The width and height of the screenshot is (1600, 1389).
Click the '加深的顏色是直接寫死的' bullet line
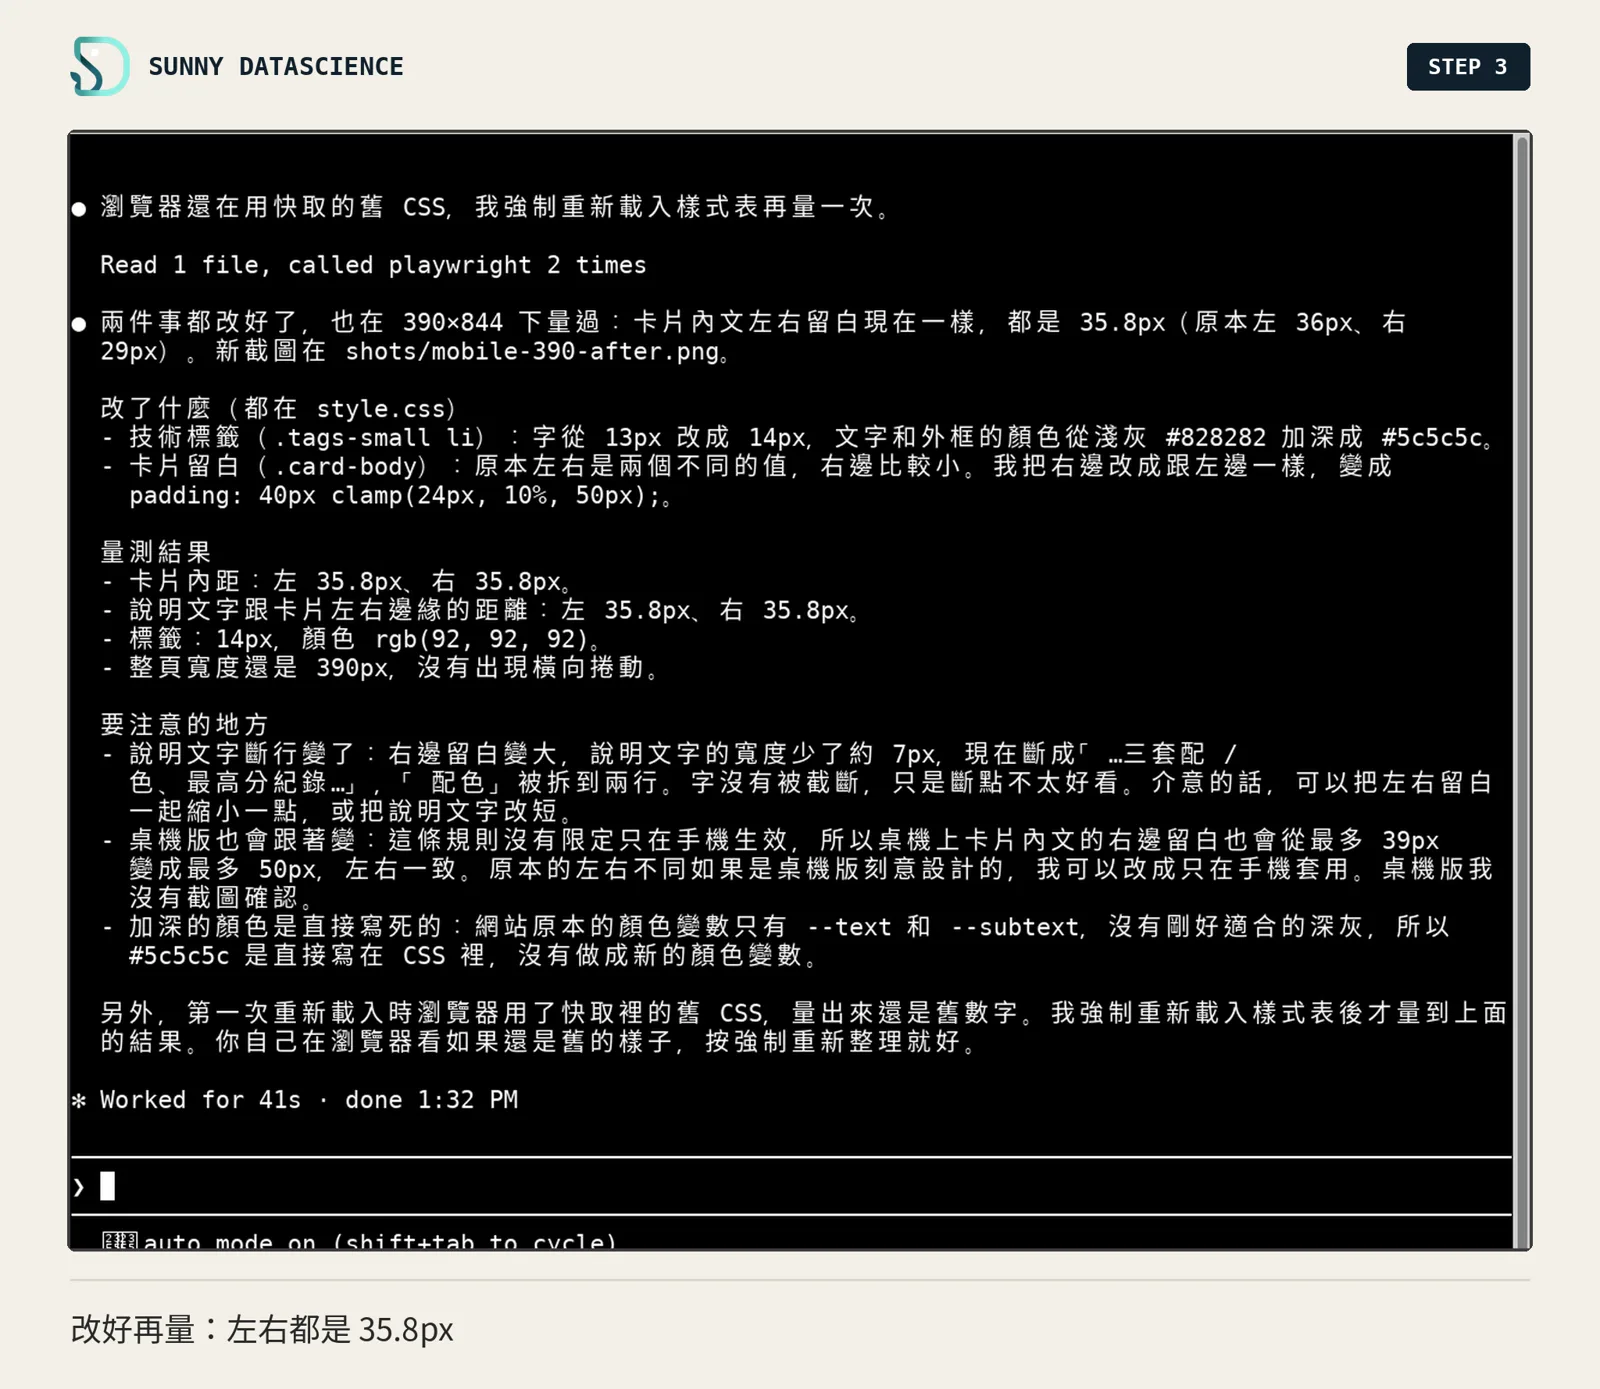tap(777, 941)
